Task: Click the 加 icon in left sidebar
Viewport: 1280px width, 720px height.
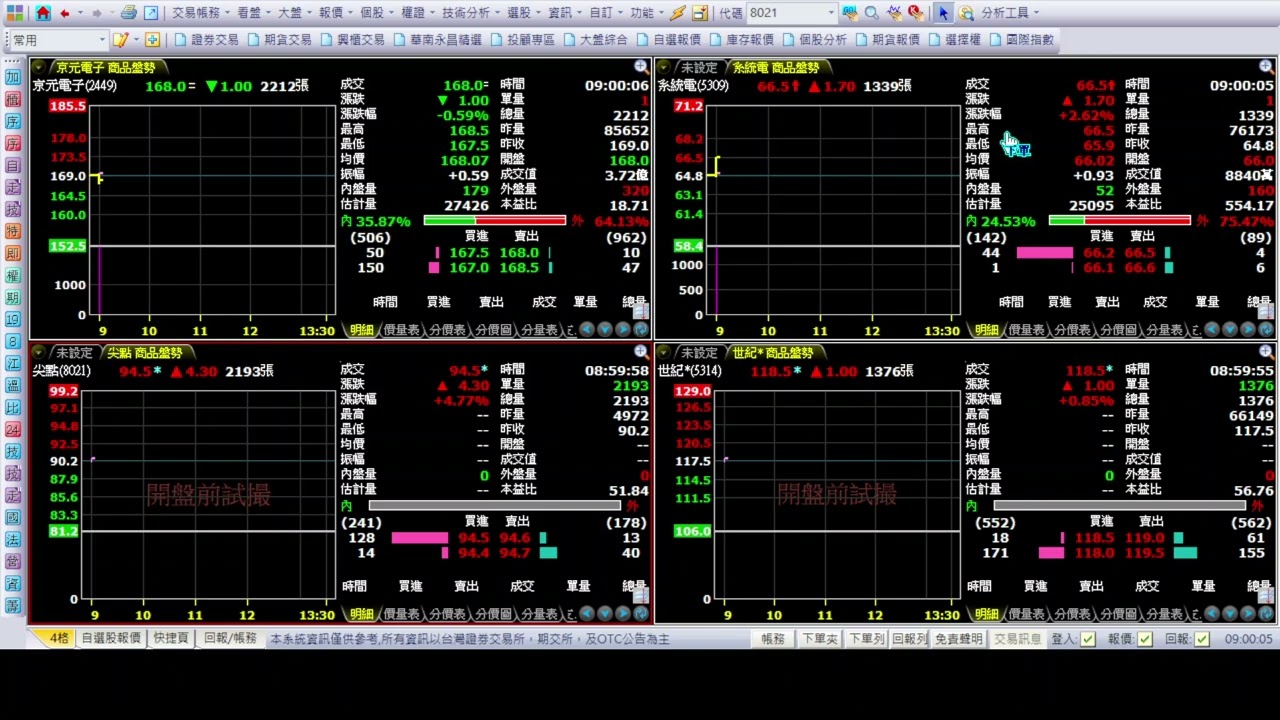Action: (x=13, y=77)
